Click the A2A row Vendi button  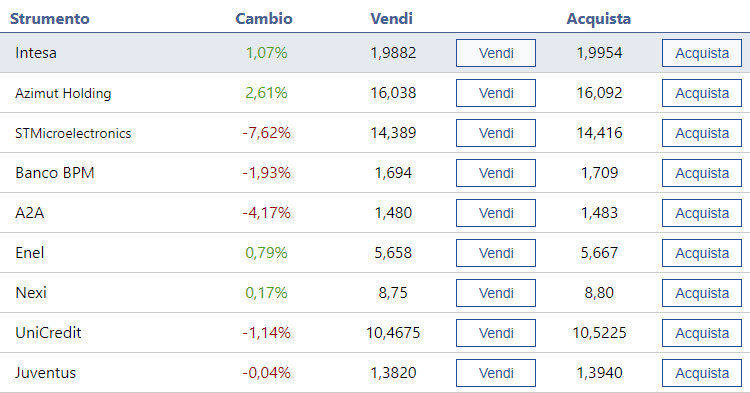pos(496,213)
